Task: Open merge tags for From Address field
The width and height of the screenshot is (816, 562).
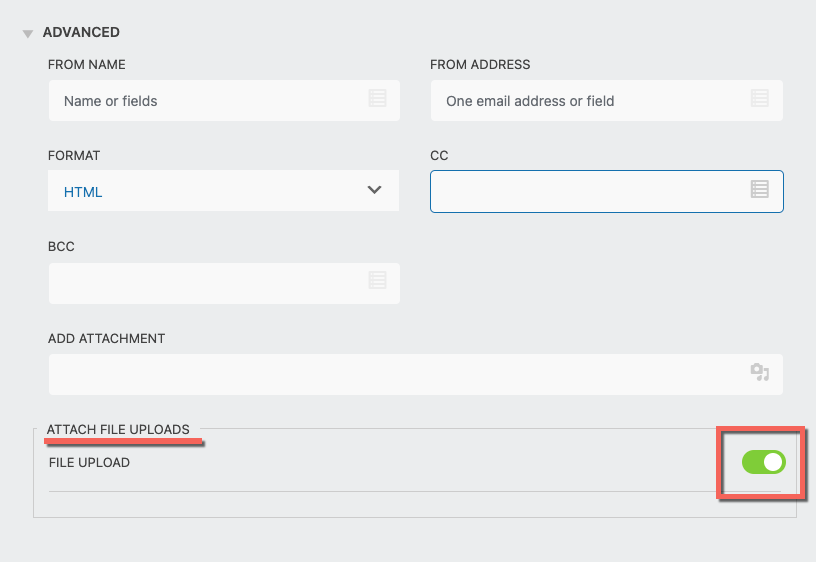Action: pyautogui.click(x=760, y=98)
